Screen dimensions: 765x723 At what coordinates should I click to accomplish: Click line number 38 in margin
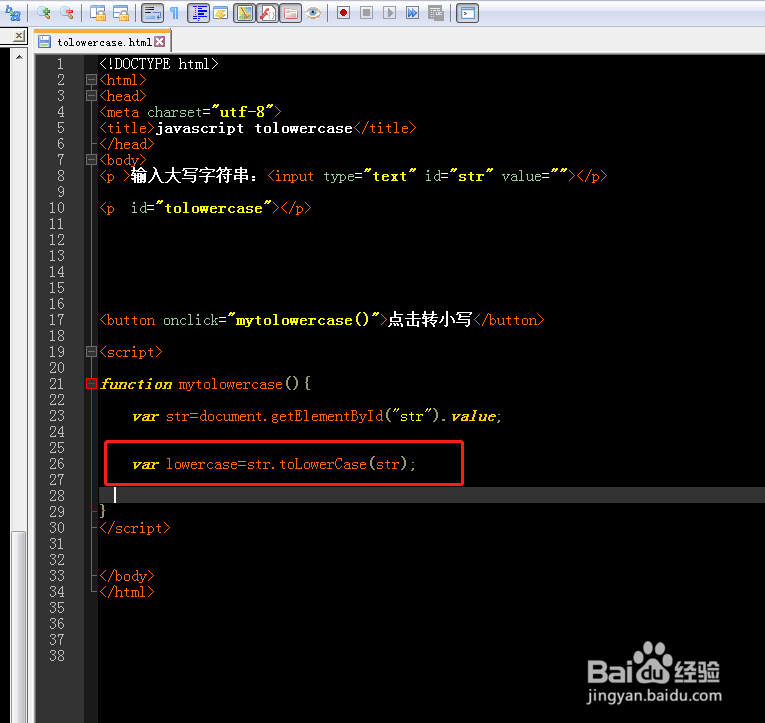tap(57, 656)
